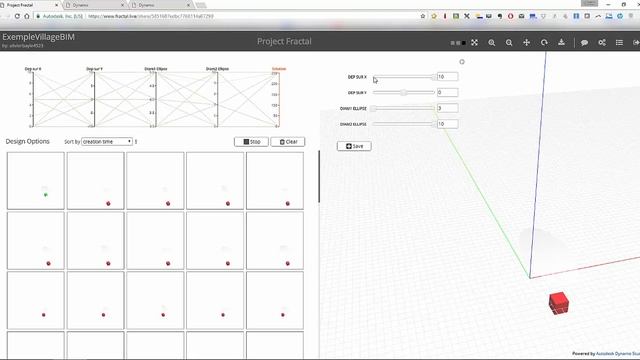Close the Project Fractal browser tab

click(x=56, y=5)
